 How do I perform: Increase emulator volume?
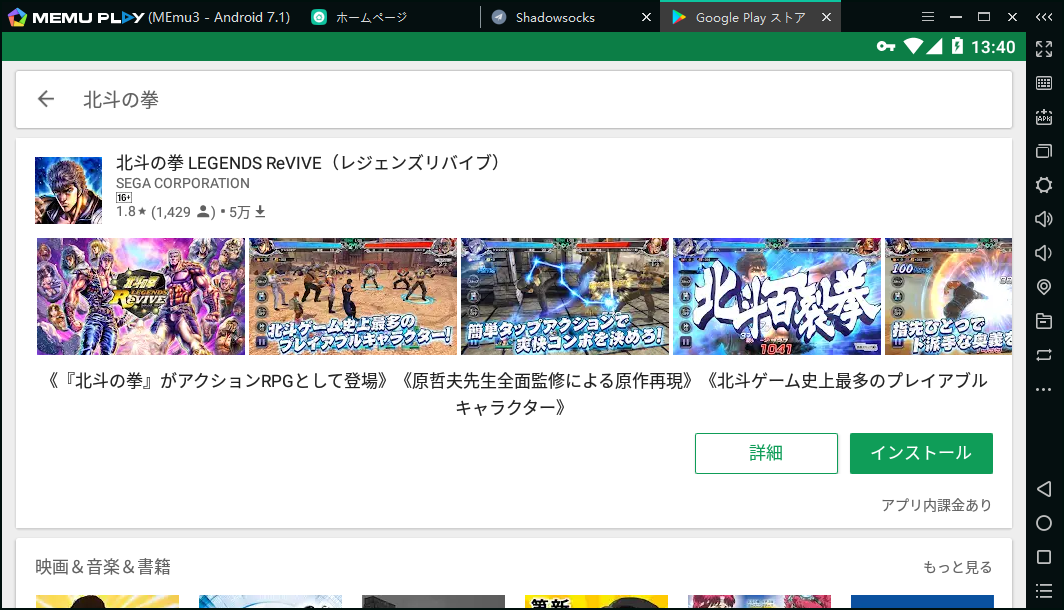point(1044,219)
